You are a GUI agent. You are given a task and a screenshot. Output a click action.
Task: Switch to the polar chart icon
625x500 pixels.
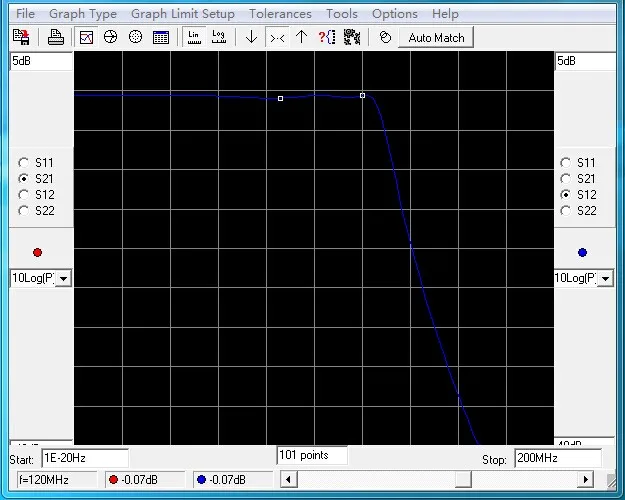coord(136,37)
